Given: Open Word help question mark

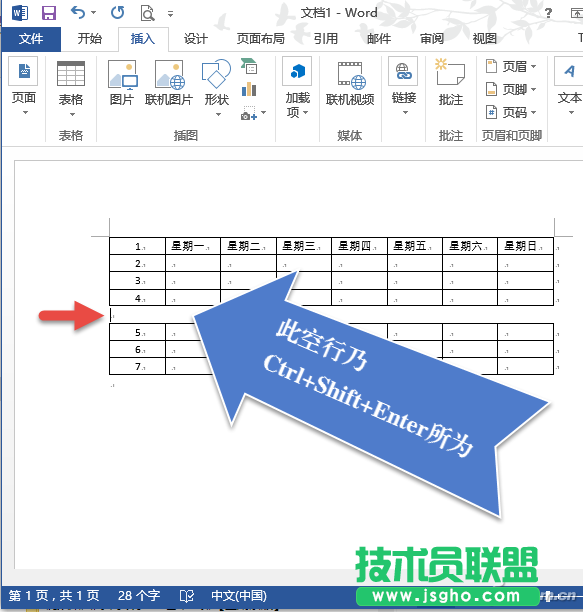Looking at the screenshot, I should tap(548, 13).
